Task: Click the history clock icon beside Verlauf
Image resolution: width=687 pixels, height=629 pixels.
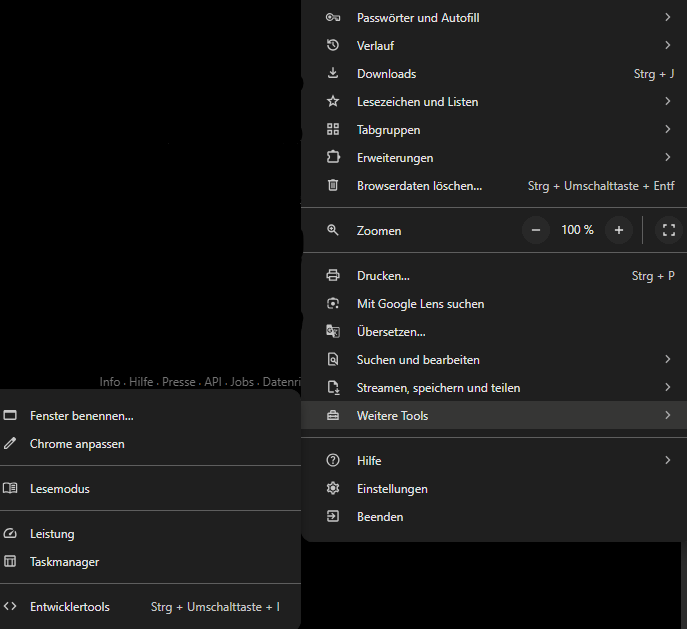Action: pyautogui.click(x=333, y=45)
